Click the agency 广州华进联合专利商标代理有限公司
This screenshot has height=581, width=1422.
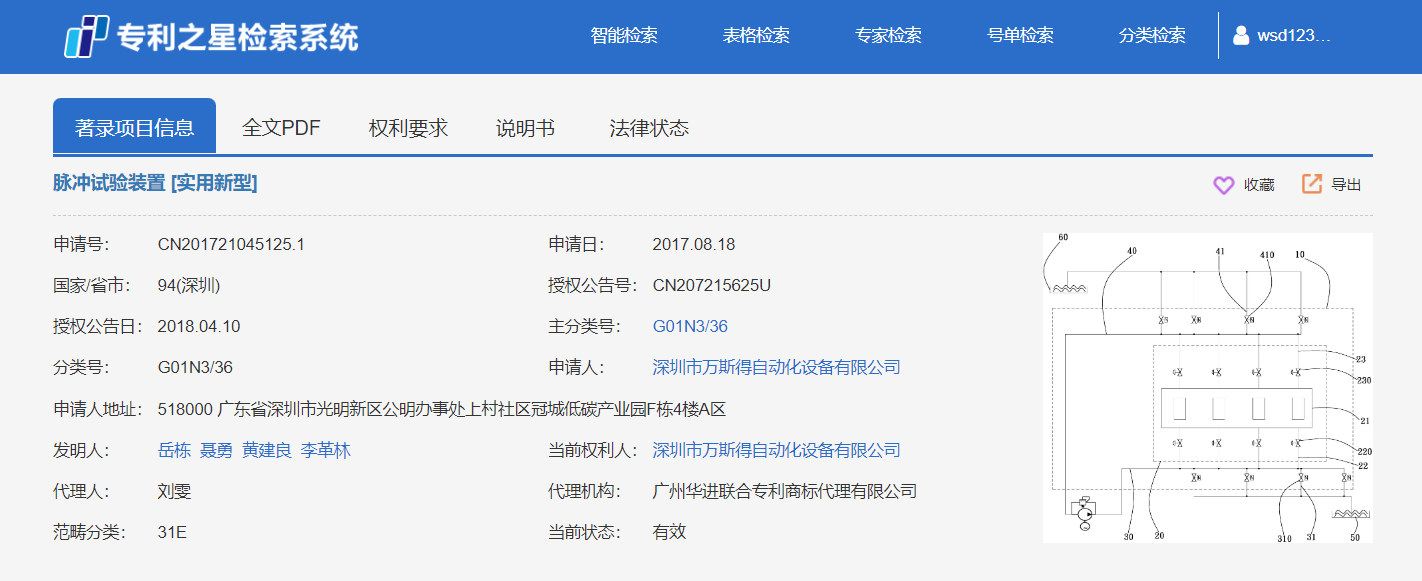(x=785, y=491)
